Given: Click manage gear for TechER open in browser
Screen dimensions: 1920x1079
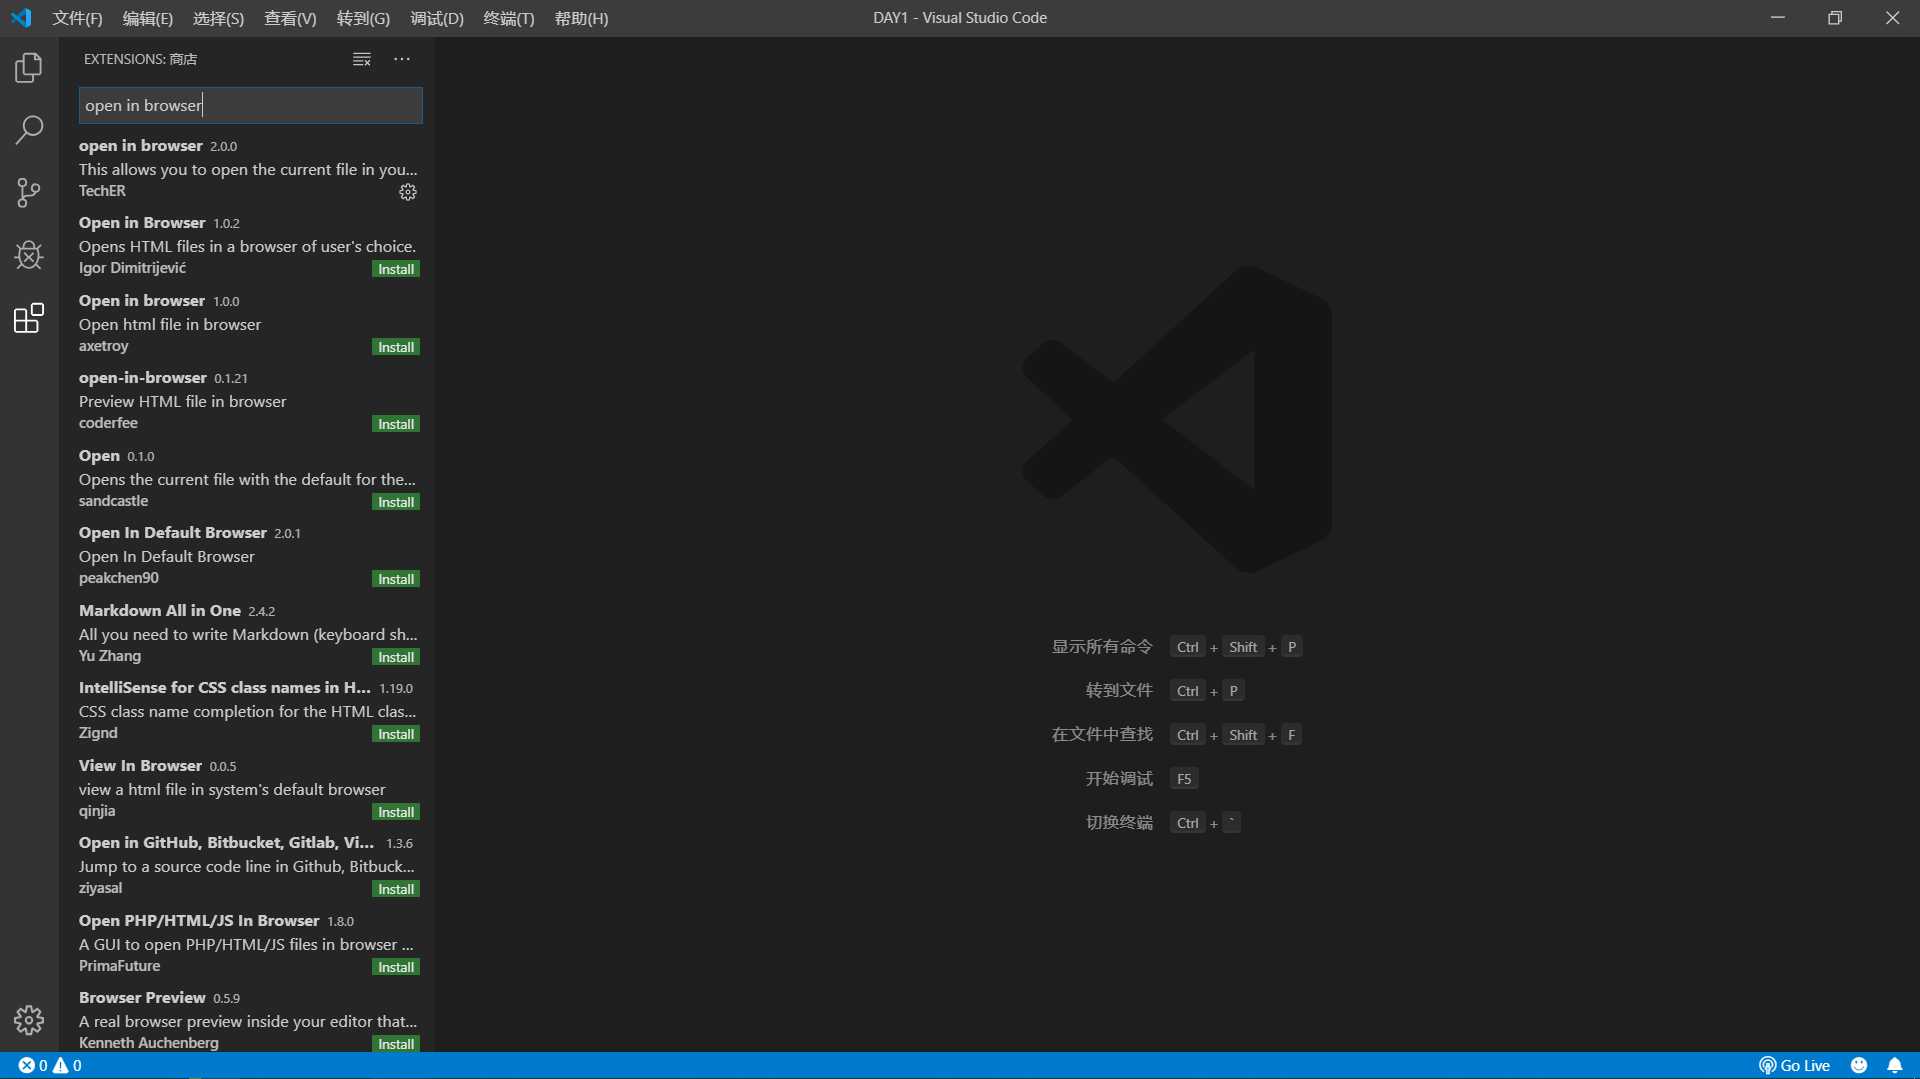Looking at the screenshot, I should point(408,192).
